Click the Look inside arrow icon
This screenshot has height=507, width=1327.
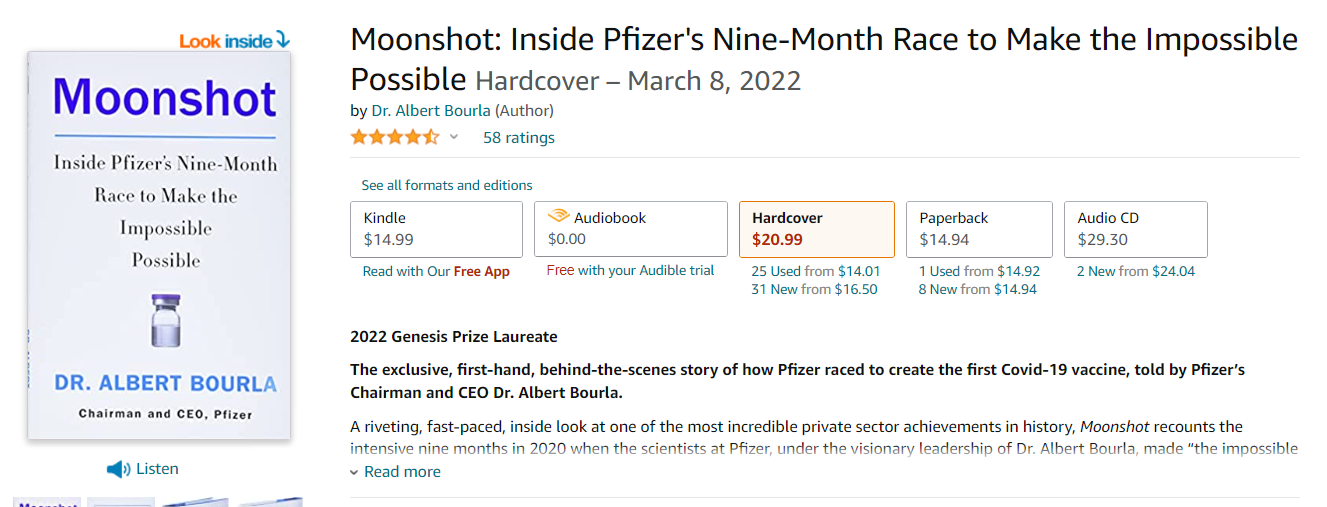coord(282,40)
